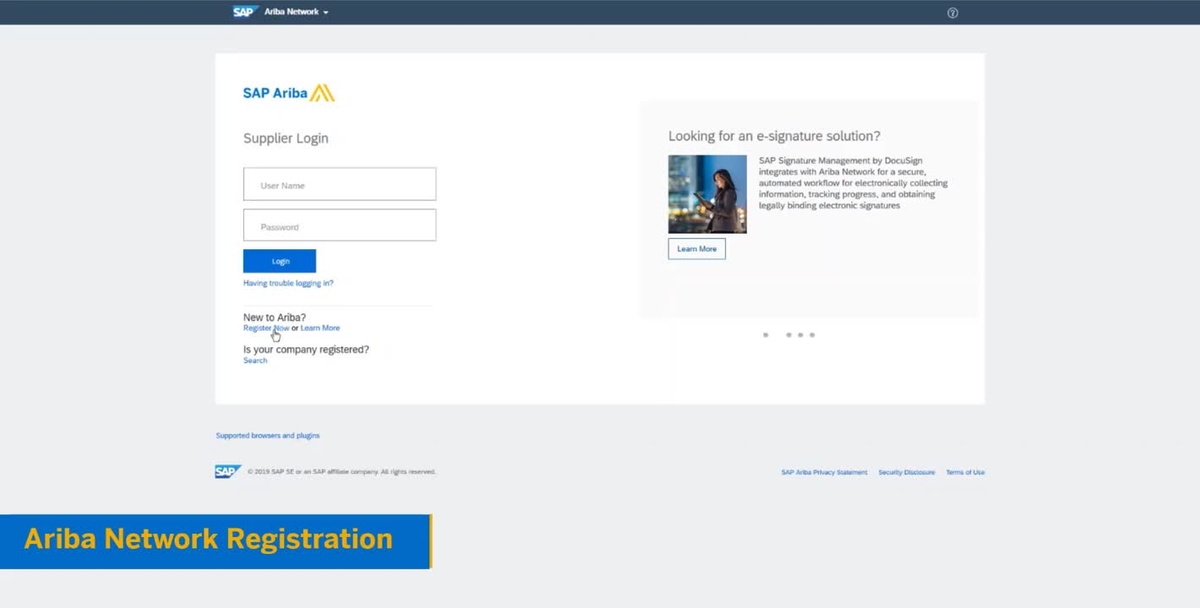Click the footer copyright notice text
The width and height of the screenshot is (1200, 608).
coord(342,472)
